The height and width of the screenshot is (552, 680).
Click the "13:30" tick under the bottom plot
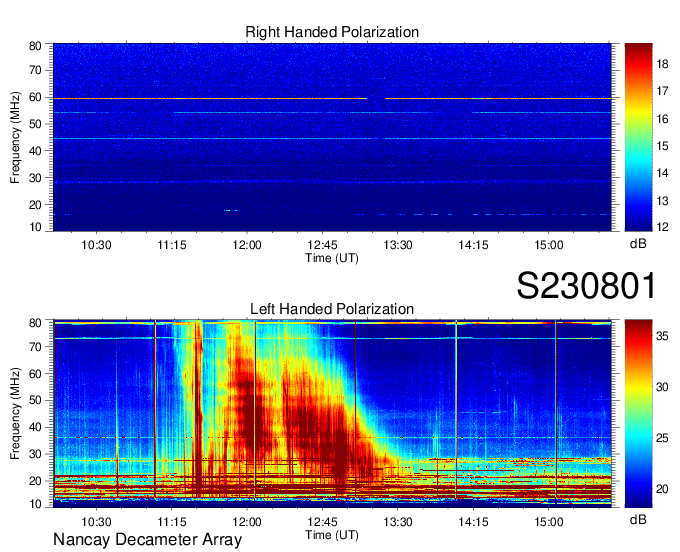pos(398,521)
